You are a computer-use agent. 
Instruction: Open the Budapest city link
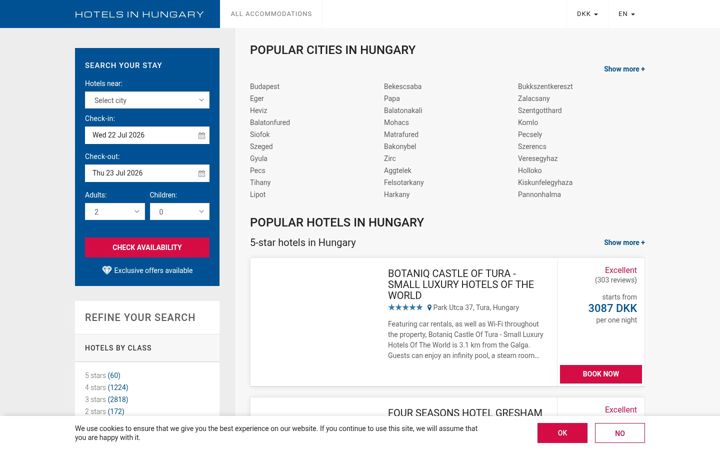[264, 86]
